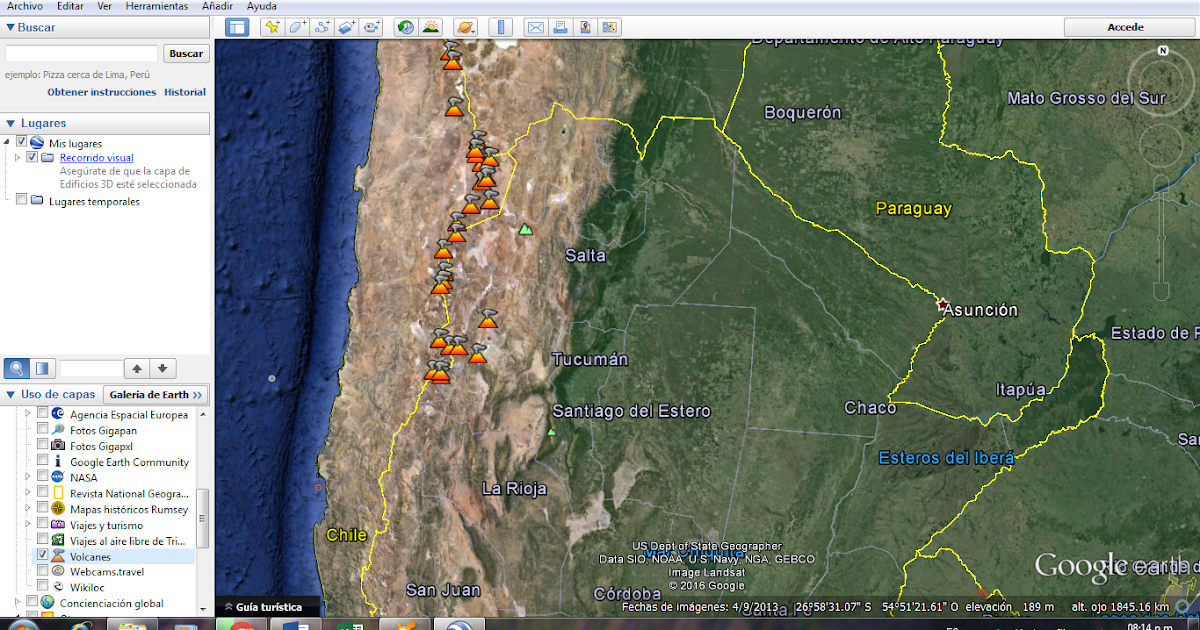The image size is (1200, 630).
Task: Open the Herramientas menu
Action: [156, 6]
